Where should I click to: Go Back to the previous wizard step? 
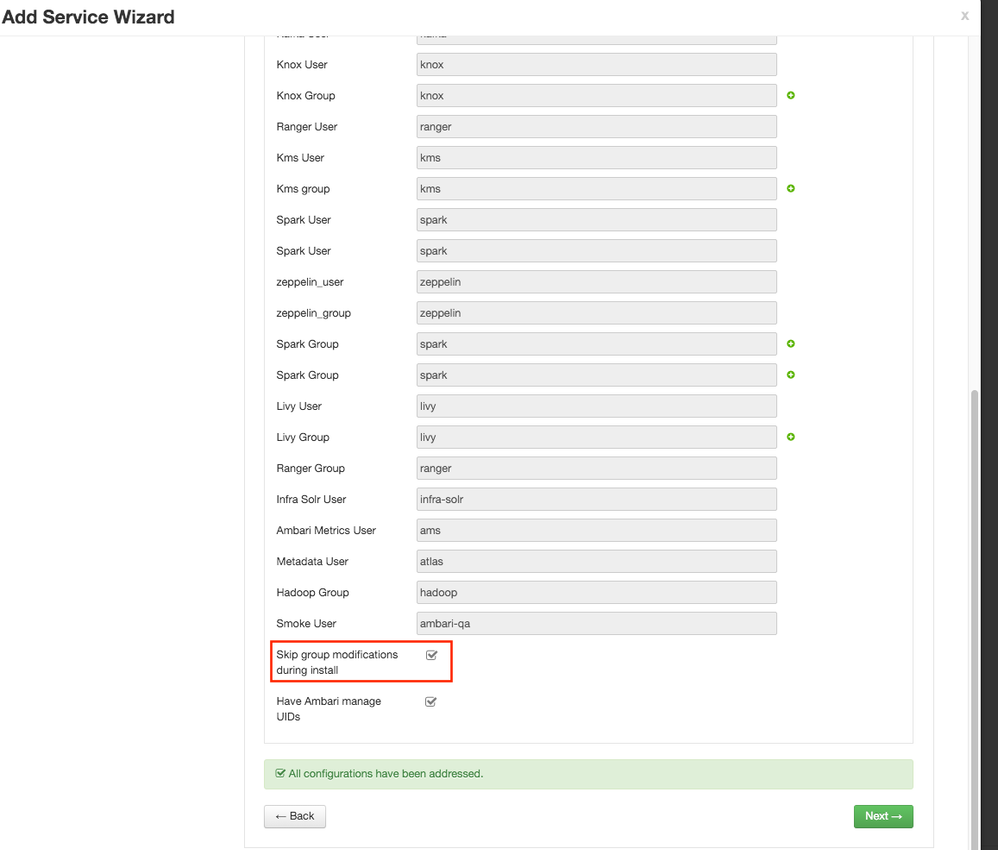click(295, 816)
